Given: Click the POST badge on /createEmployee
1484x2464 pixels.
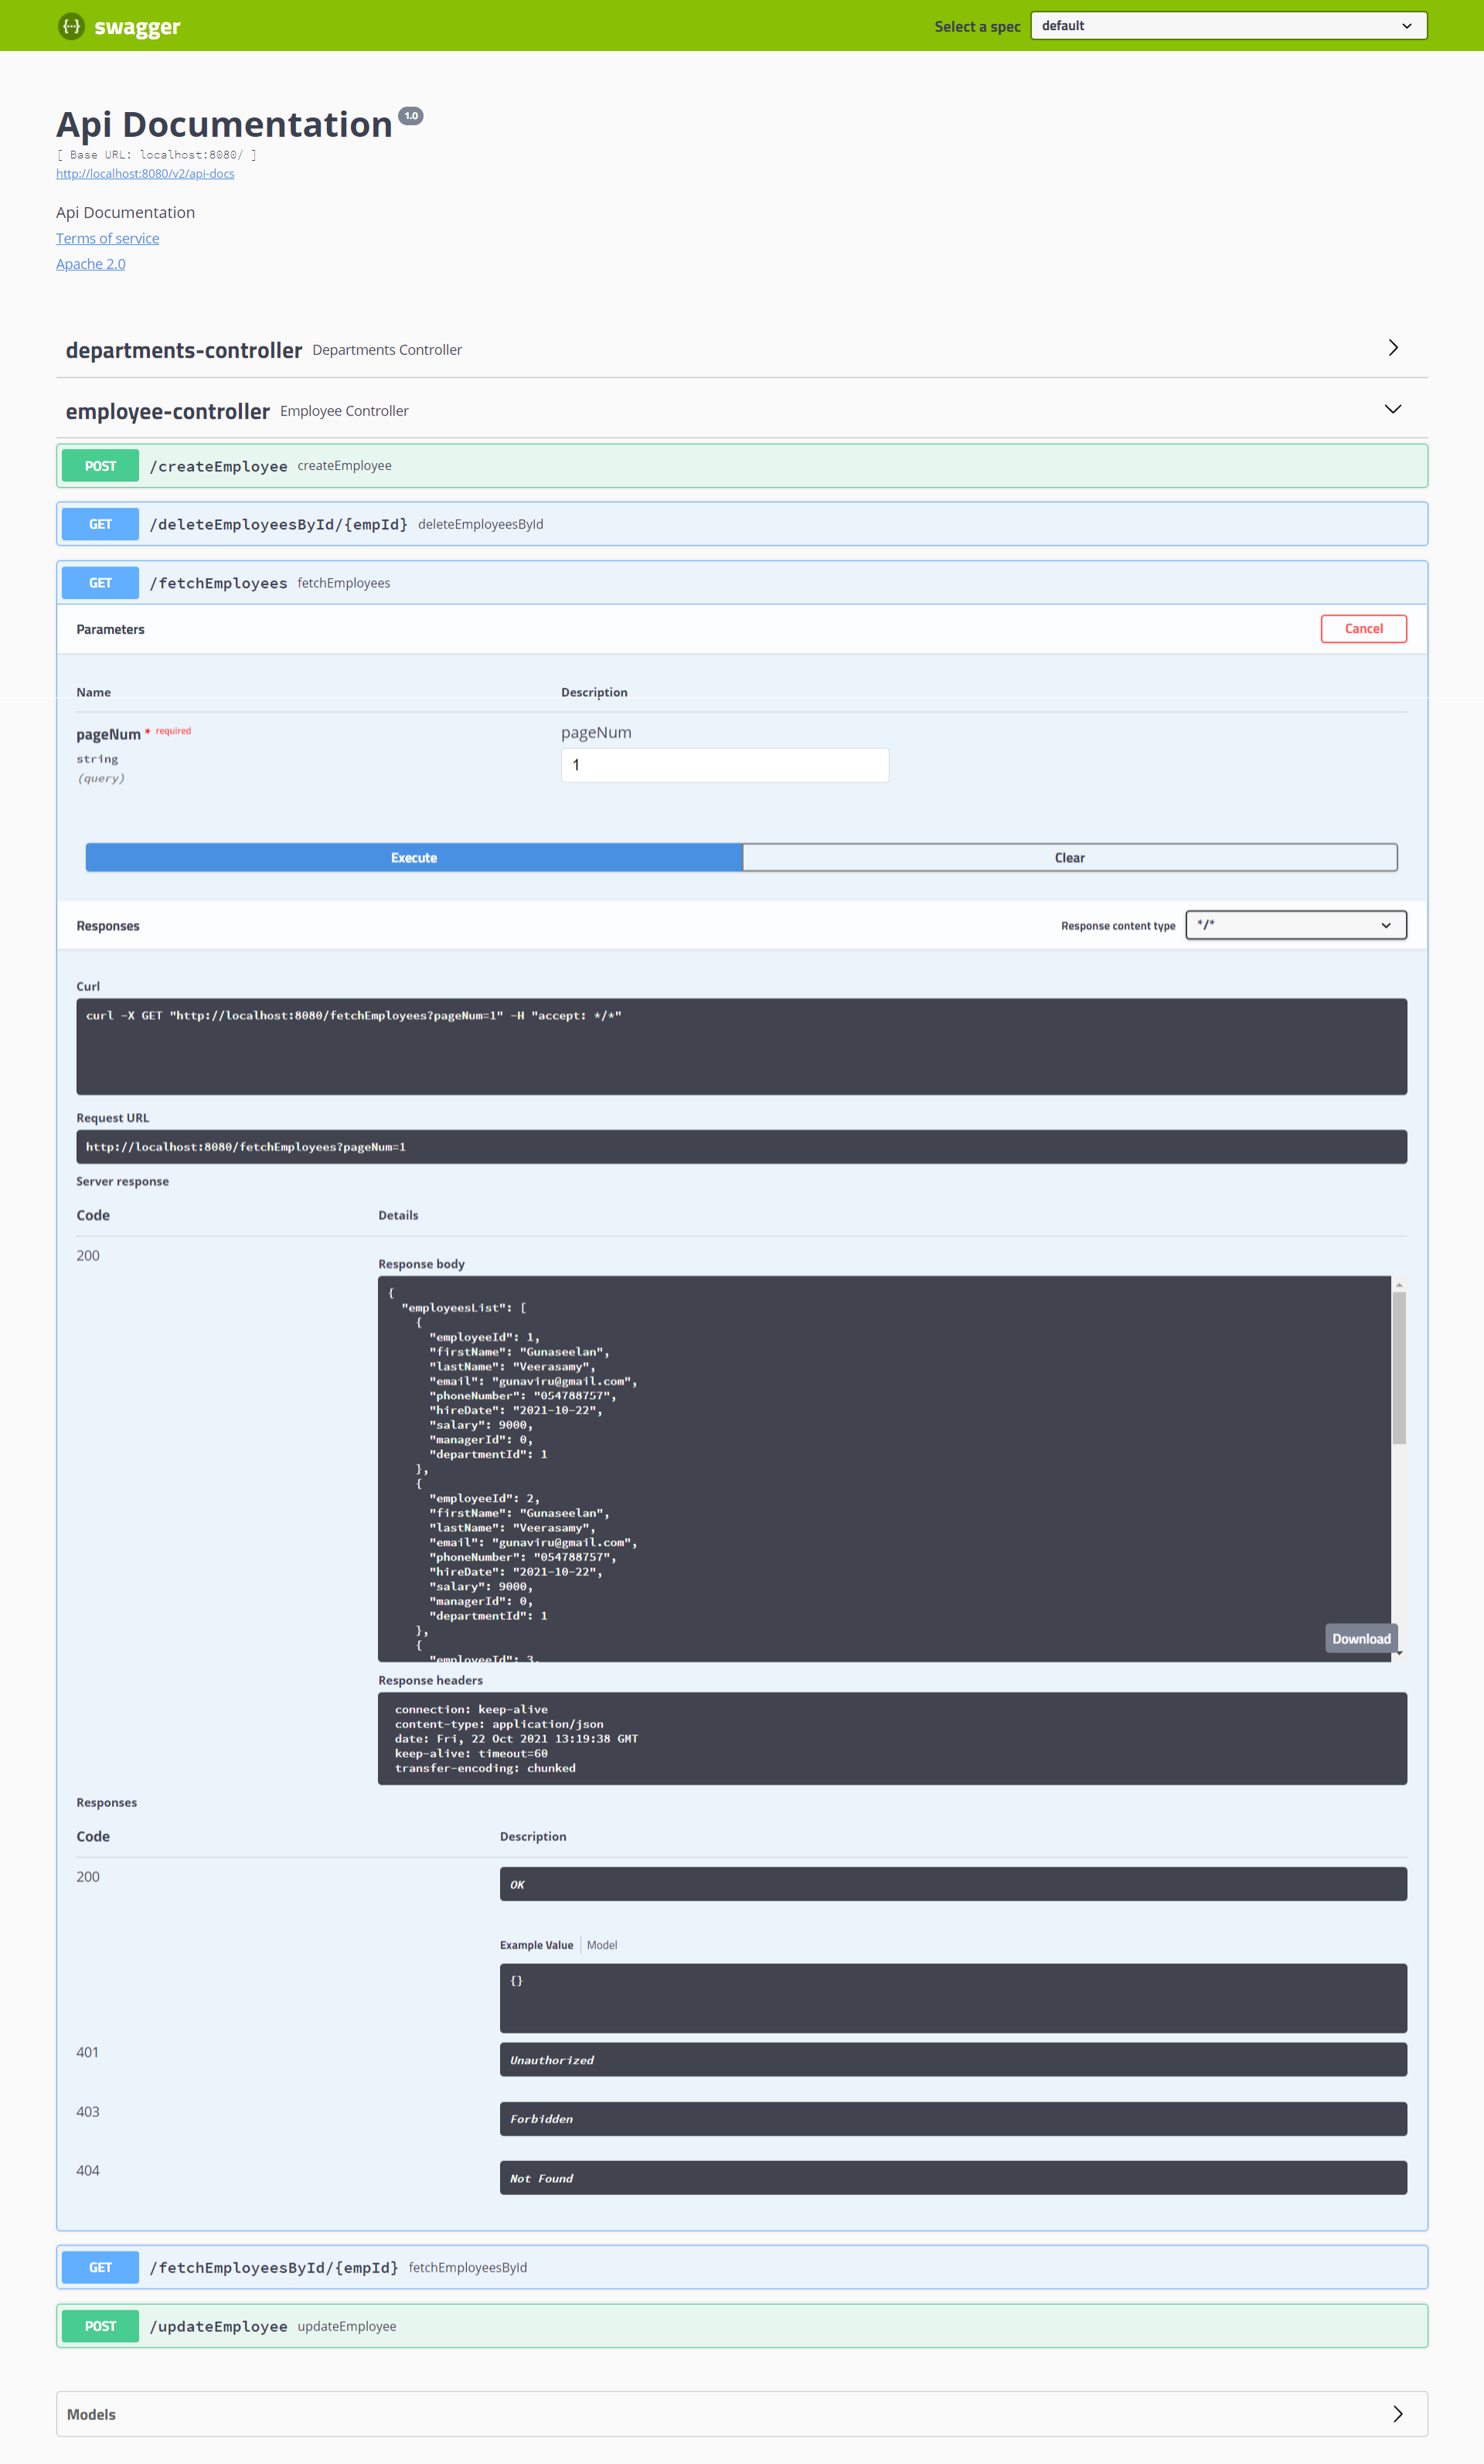Looking at the screenshot, I should pyautogui.click(x=99, y=466).
